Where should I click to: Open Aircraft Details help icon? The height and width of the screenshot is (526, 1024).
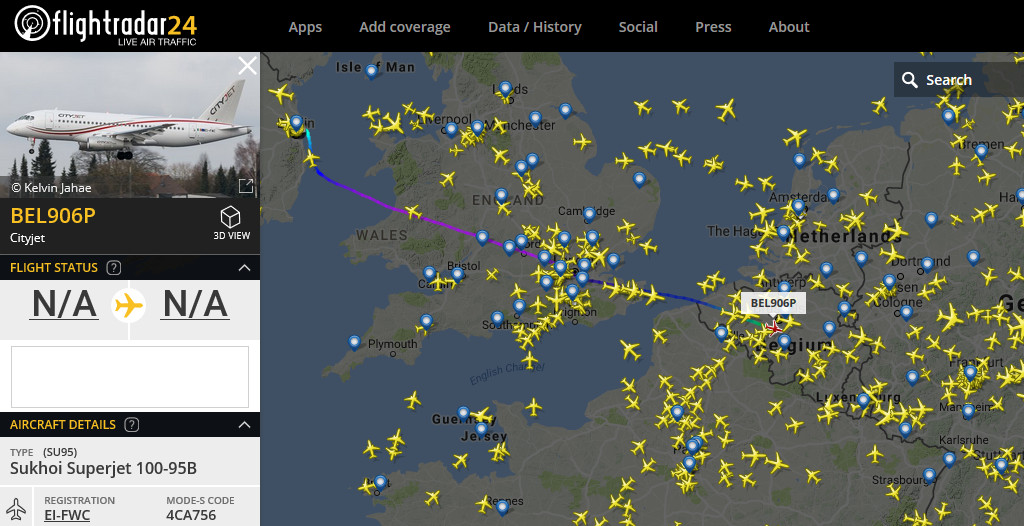(131, 425)
